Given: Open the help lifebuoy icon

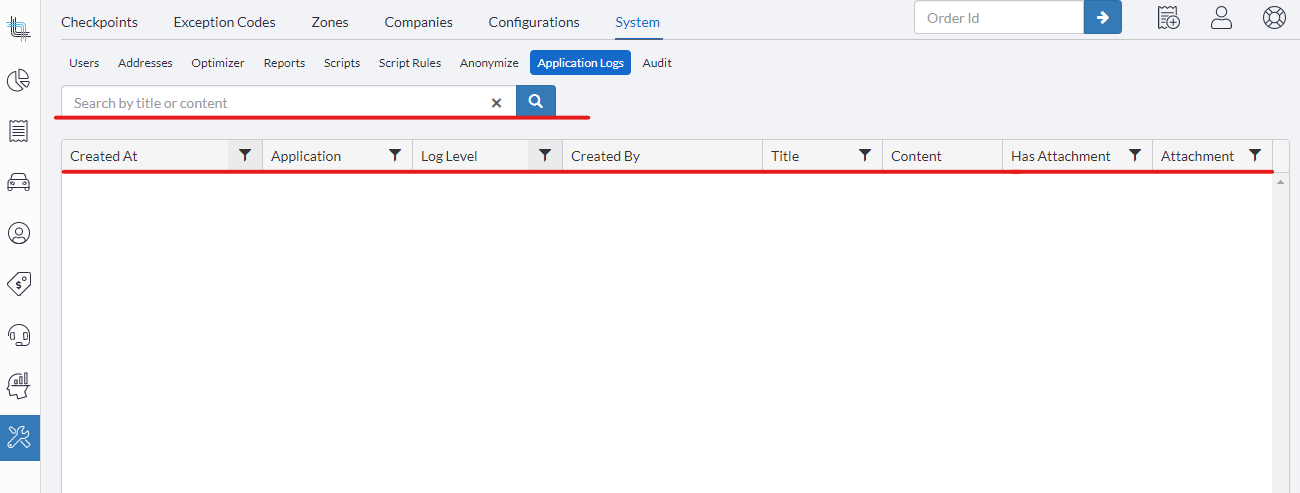Looking at the screenshot, I should click(x=1274, y=17).
